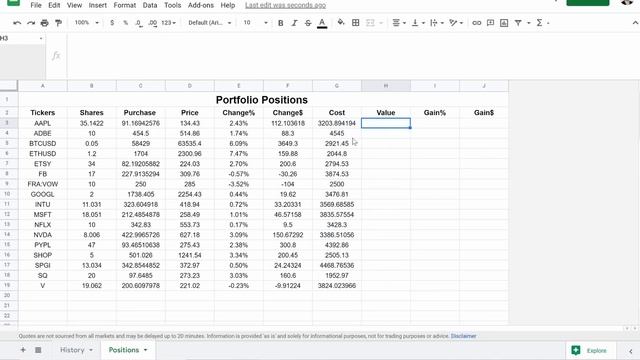This screenshot has width=640, height=360.
Task: Click the Text wrapping icon
Action: click(434, 23)
